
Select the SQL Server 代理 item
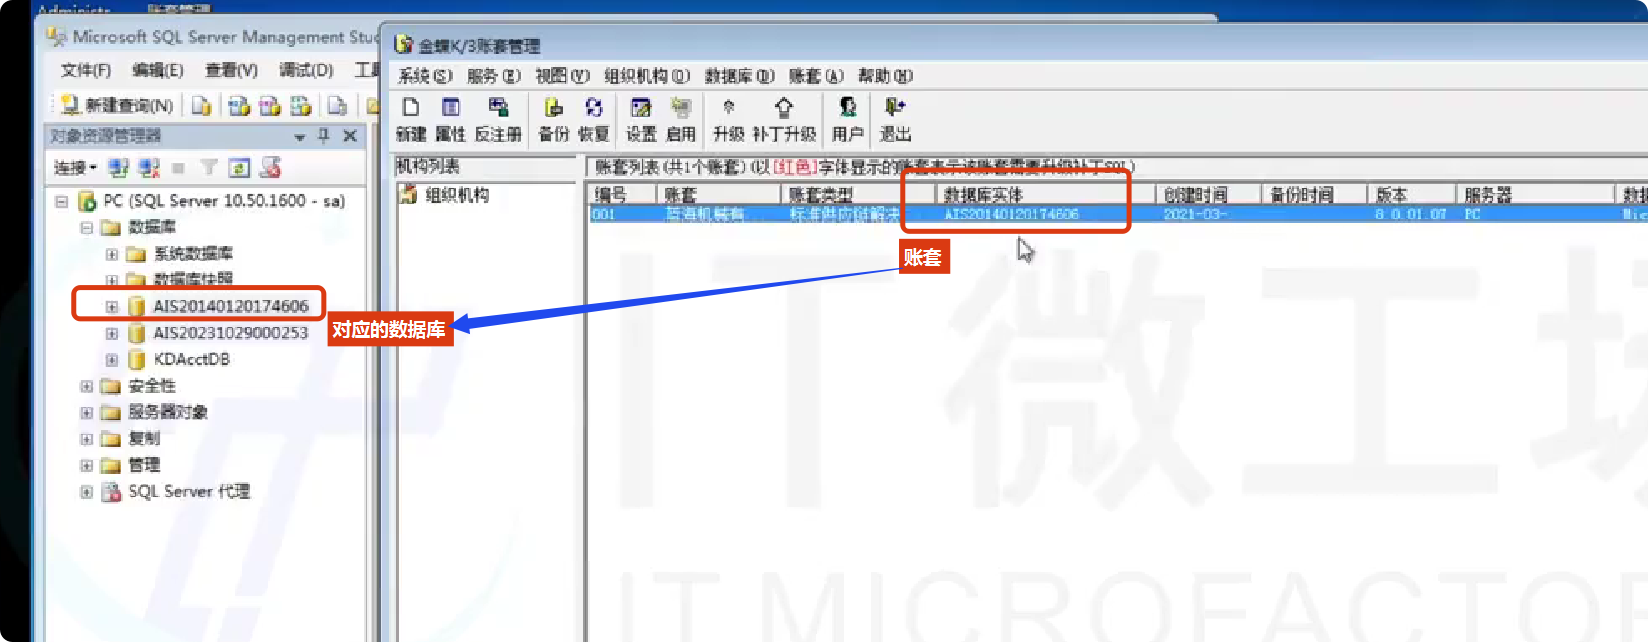[x=189, y=492]
